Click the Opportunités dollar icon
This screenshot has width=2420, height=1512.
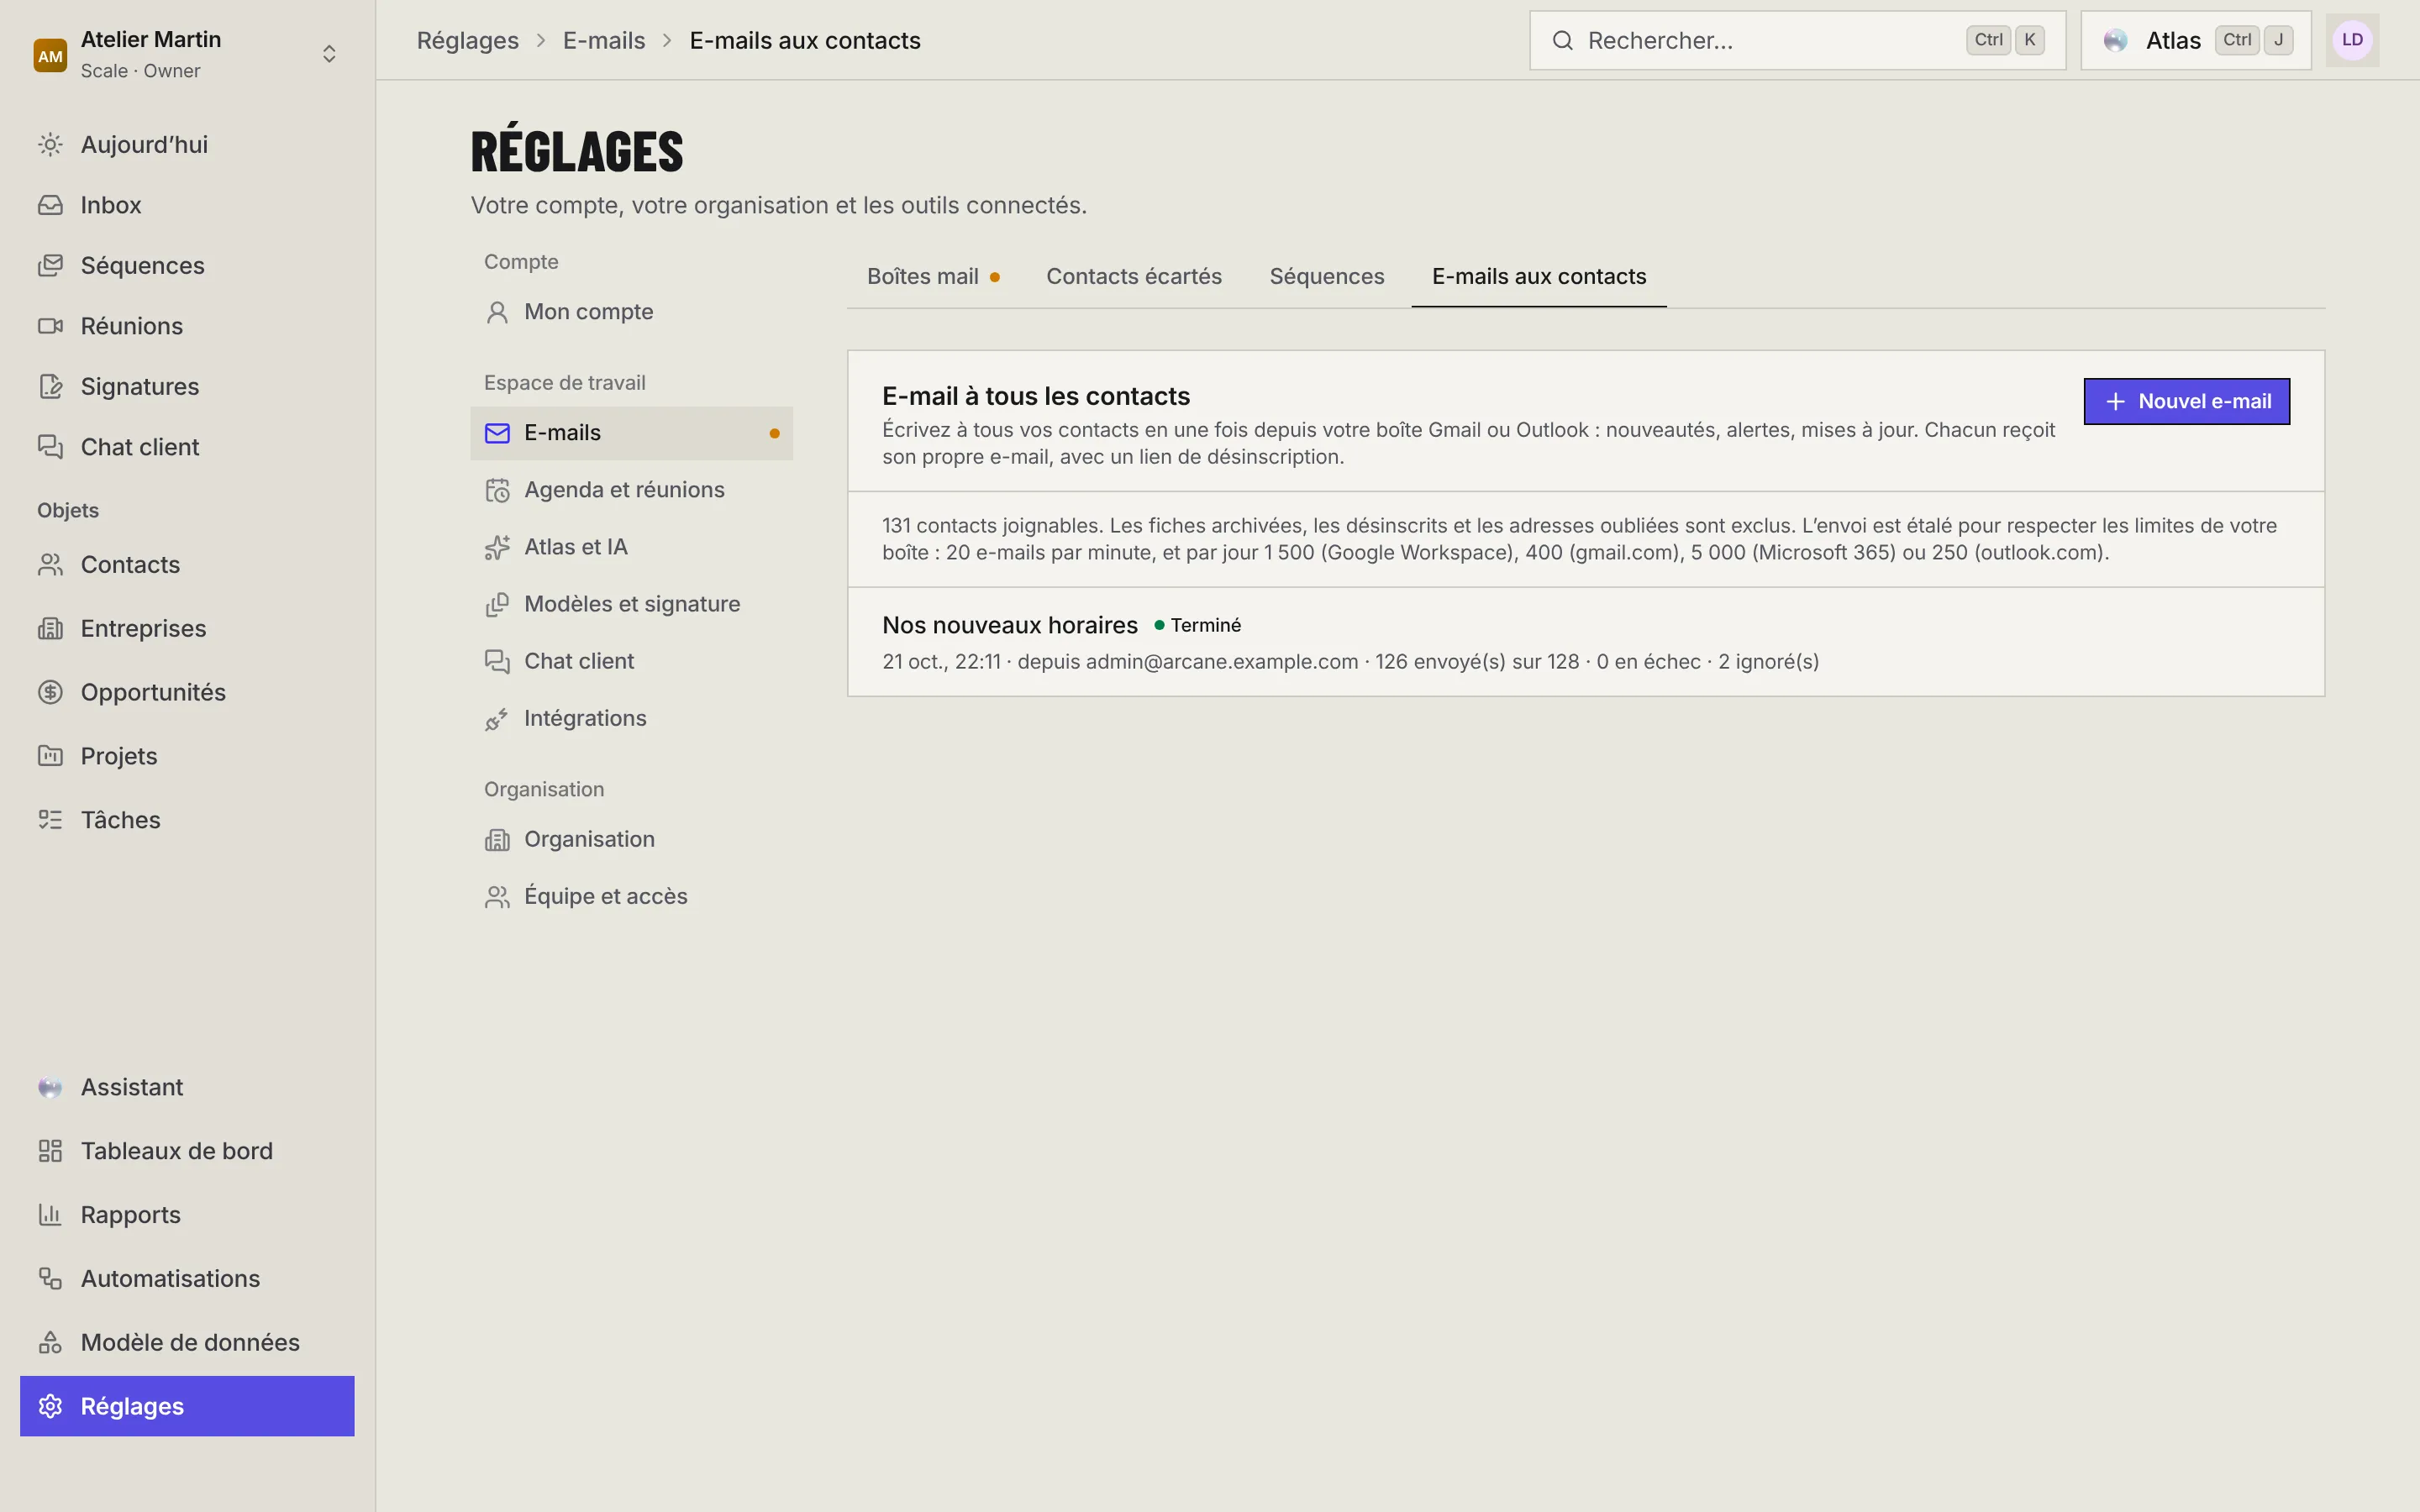click(50, 692)
